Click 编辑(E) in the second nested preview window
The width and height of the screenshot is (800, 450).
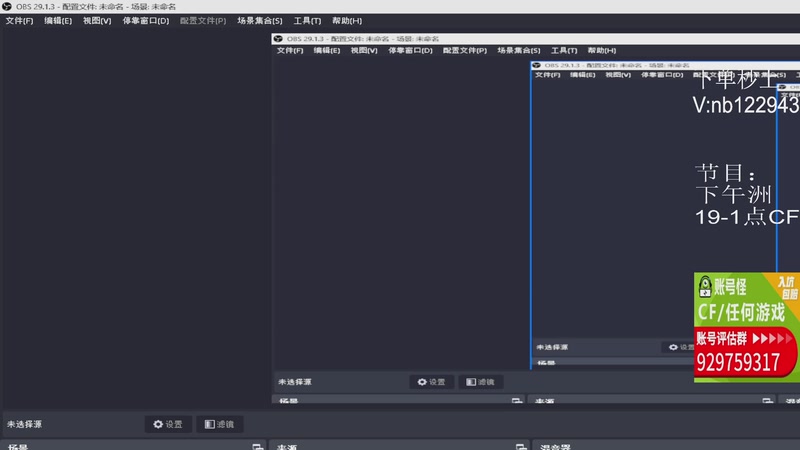point(583,75)
